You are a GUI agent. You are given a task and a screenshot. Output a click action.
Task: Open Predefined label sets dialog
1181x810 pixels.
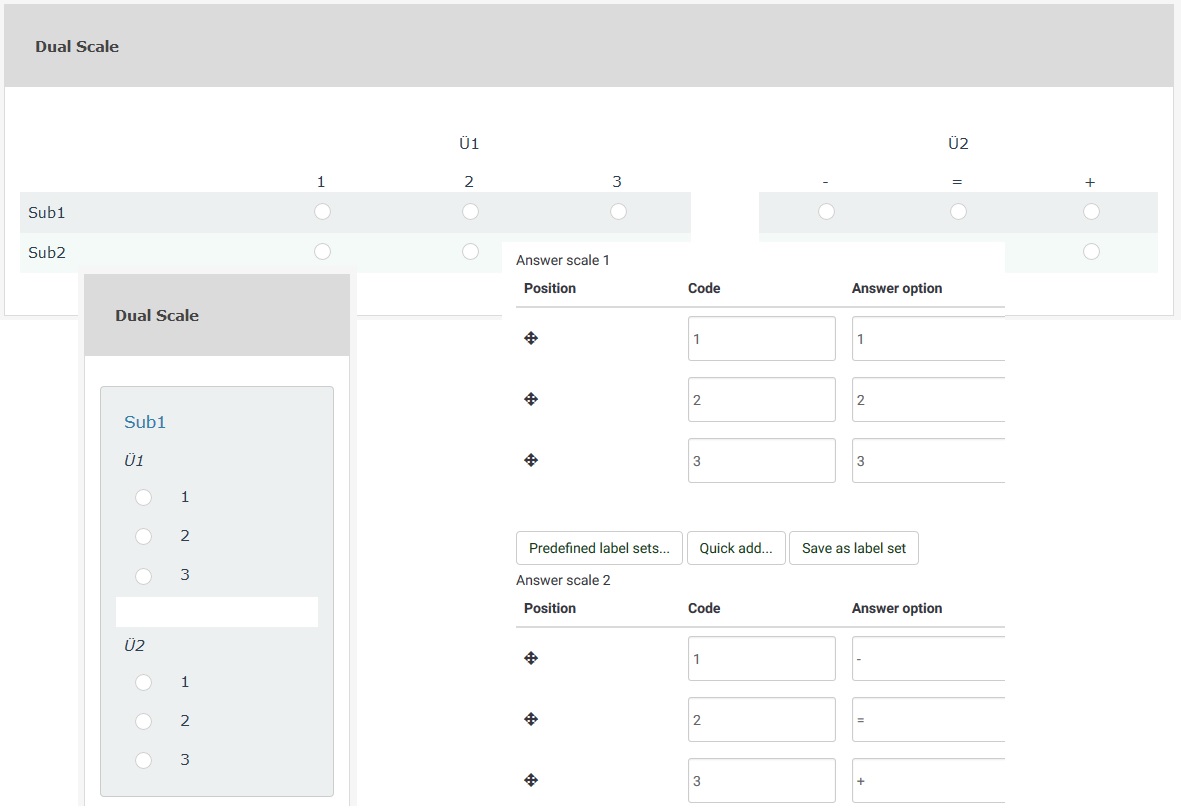(x=599, y=548)
